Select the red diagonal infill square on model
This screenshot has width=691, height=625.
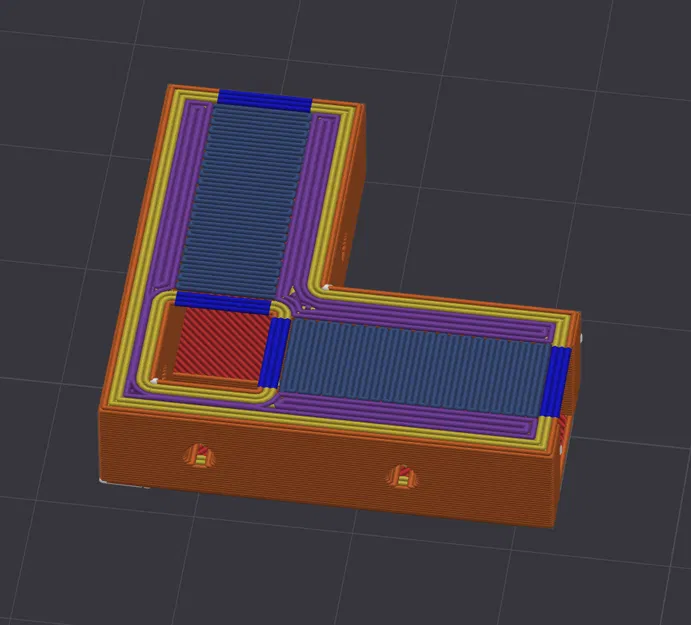[x=222, y=345]
